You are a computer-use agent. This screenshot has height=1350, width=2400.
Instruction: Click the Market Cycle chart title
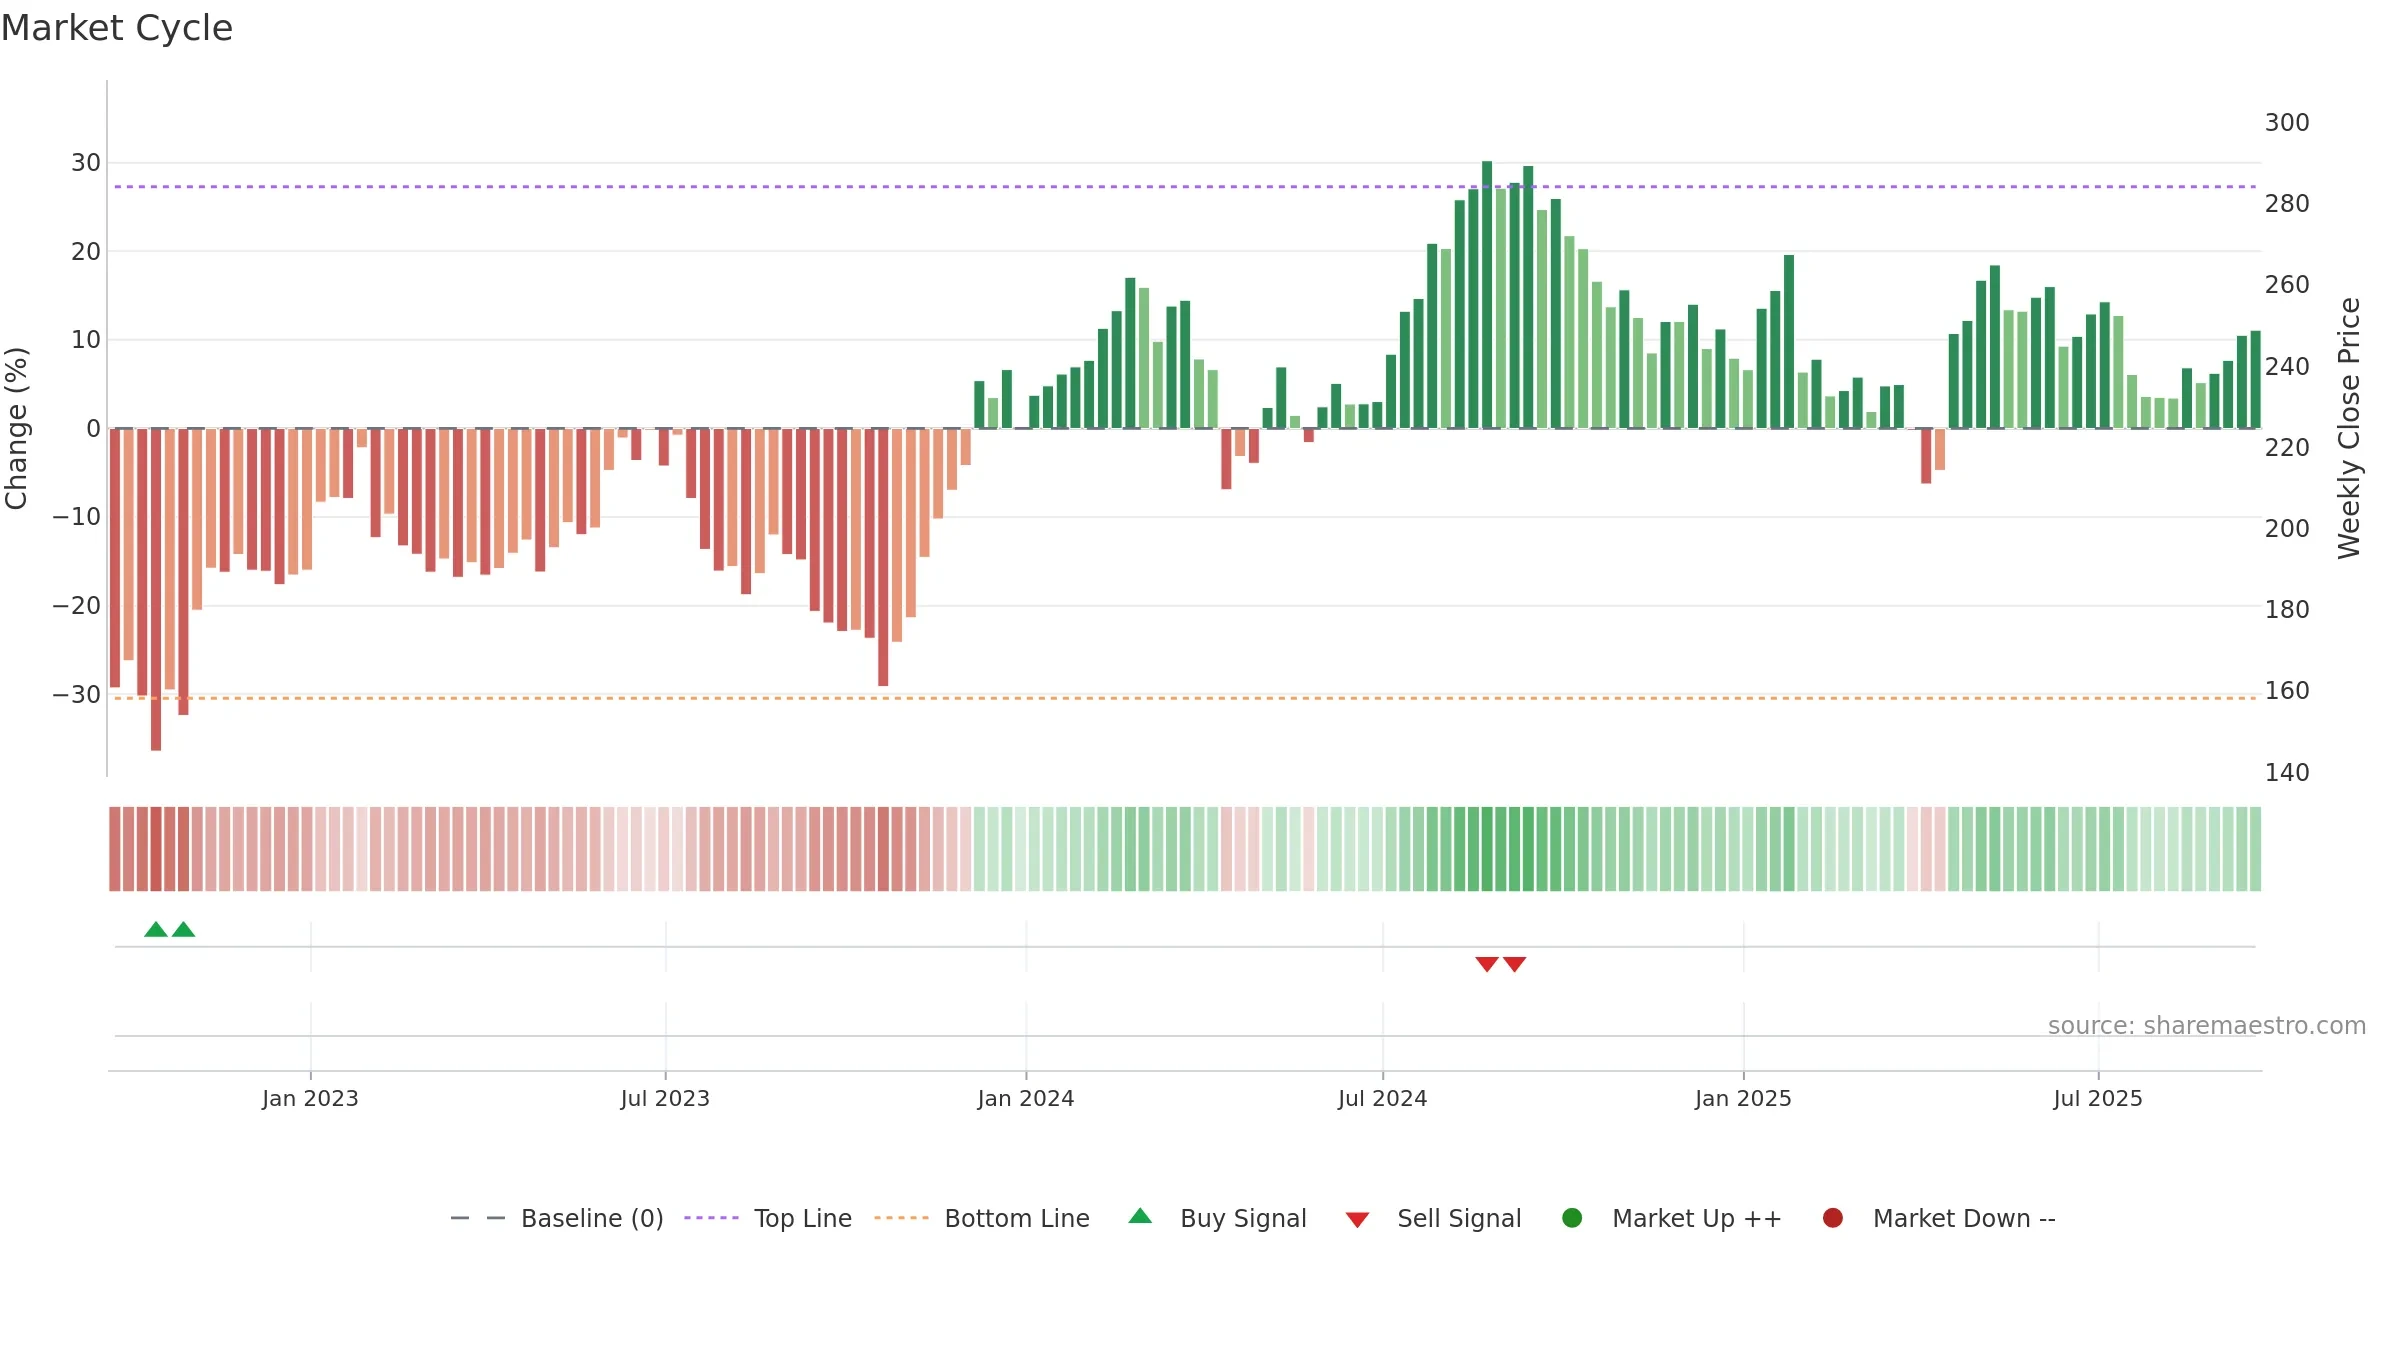pyautogui.click(x=117, y=28)
